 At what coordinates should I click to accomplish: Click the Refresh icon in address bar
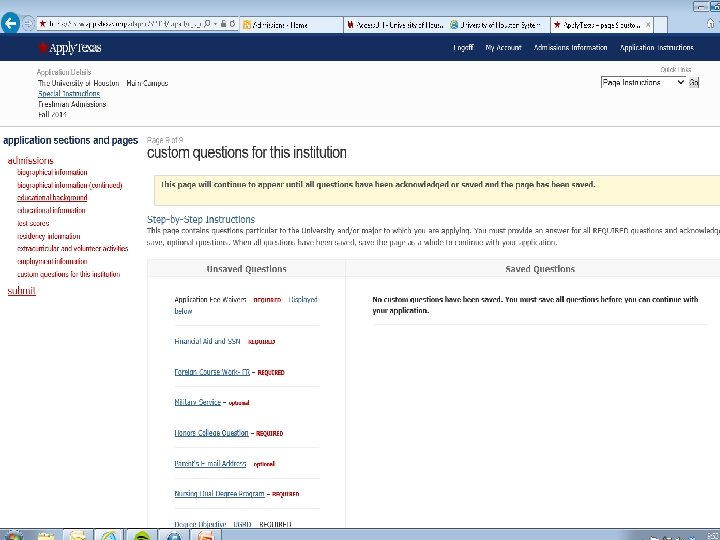[232, 23]
